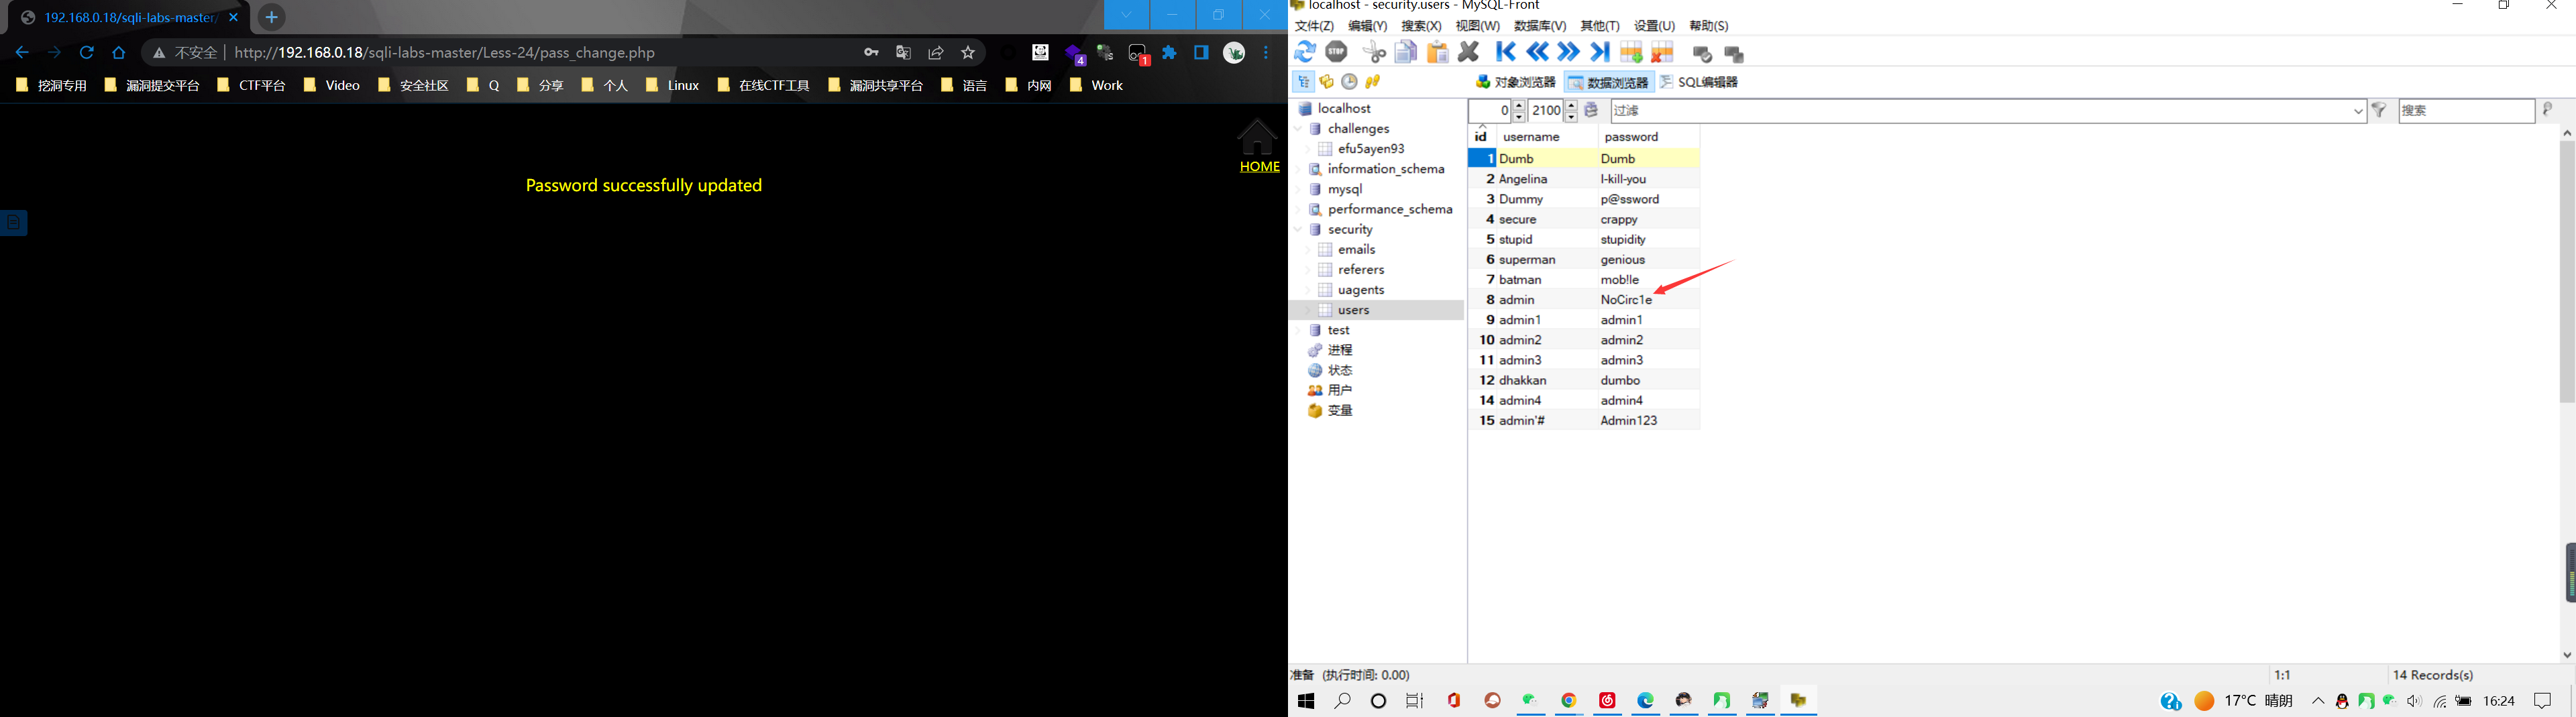Expand the test database node
Image resolution: width=2576 pixels, height=717 pixels.
(1298, 330)
